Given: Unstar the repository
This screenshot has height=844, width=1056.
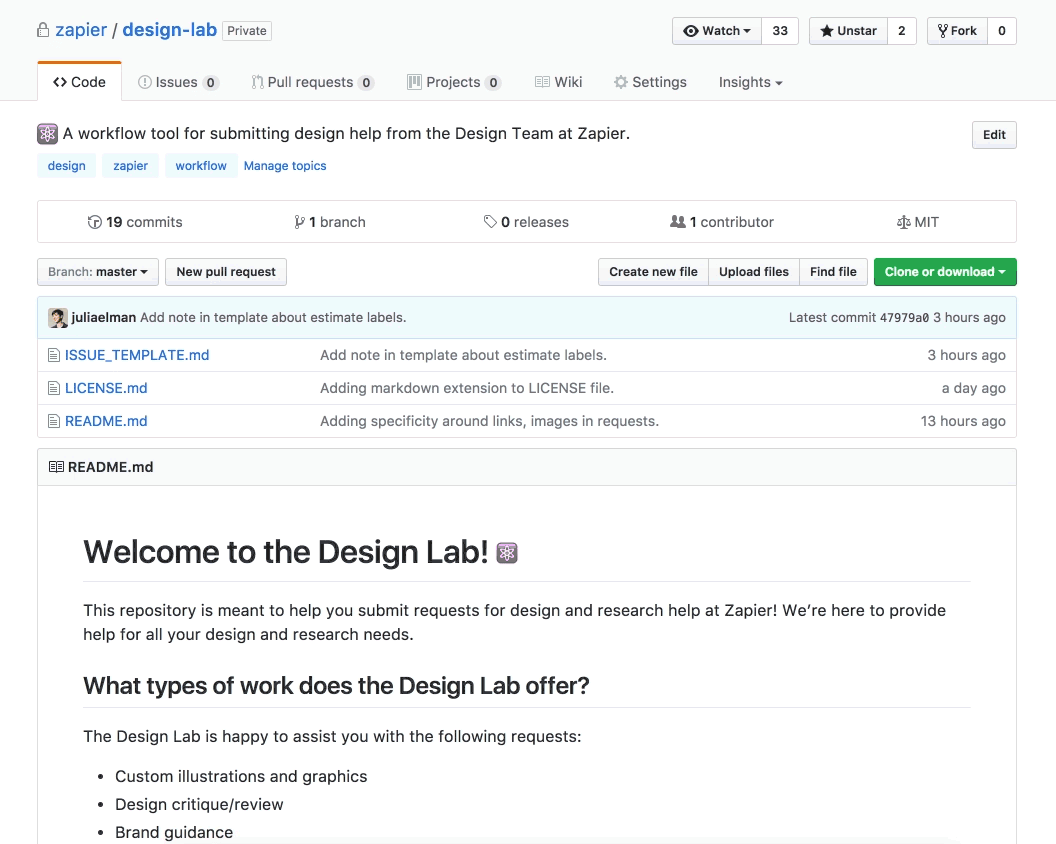Looking at the screenshot, I should tap(848, 31).
